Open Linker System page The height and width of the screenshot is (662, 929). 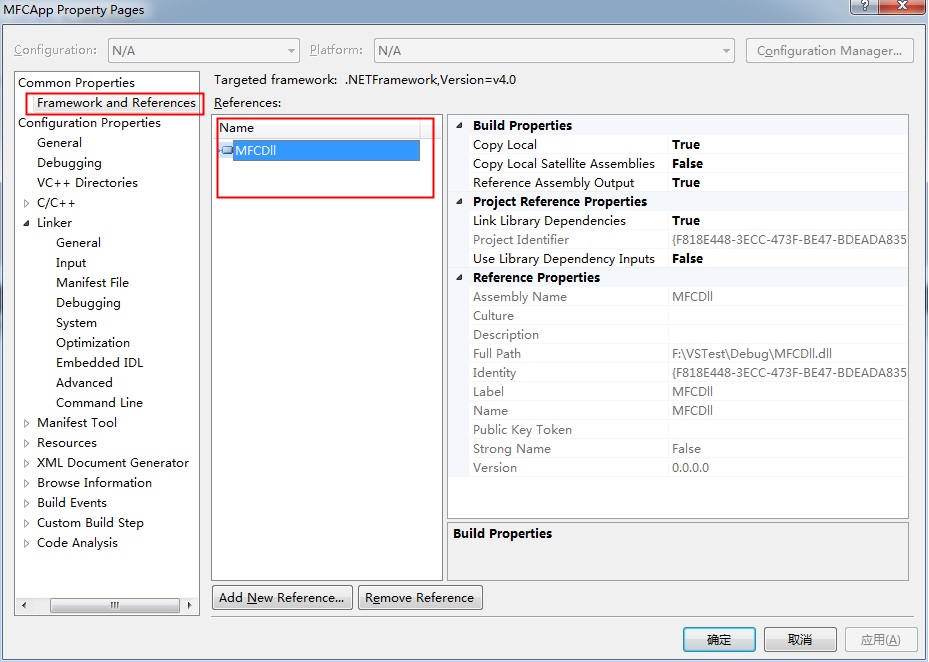76,323
